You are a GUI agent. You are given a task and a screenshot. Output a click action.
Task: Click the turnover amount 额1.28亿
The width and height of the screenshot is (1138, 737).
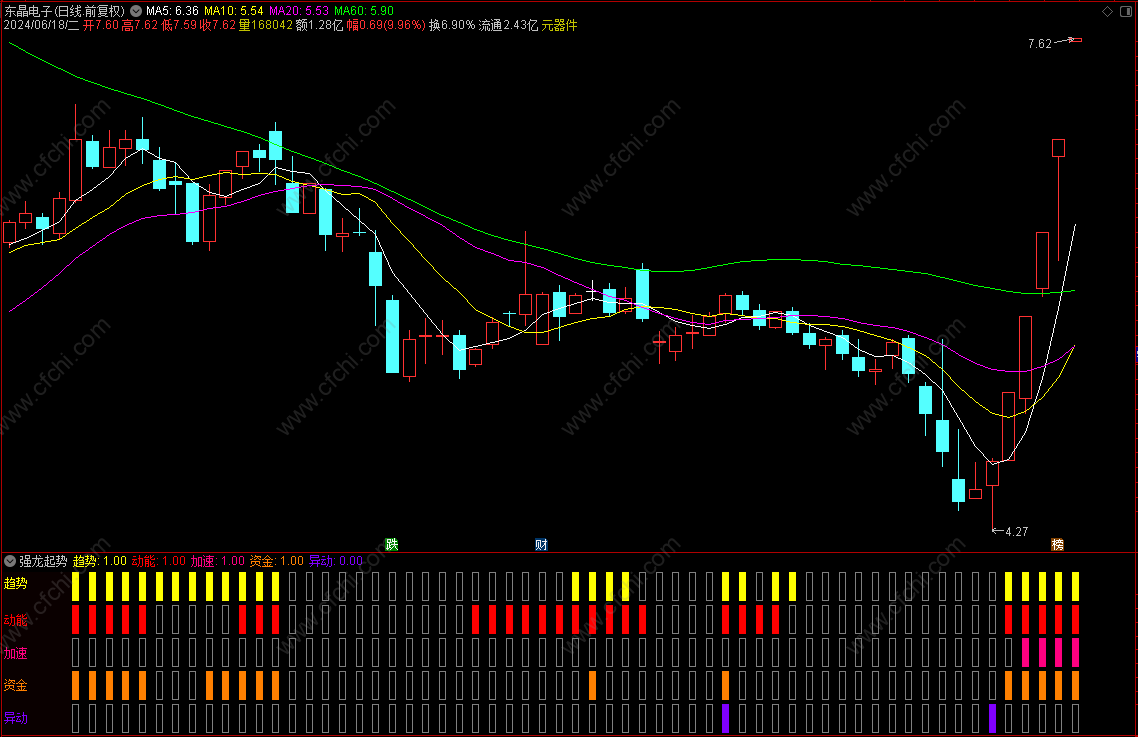[x=319, y=25]
